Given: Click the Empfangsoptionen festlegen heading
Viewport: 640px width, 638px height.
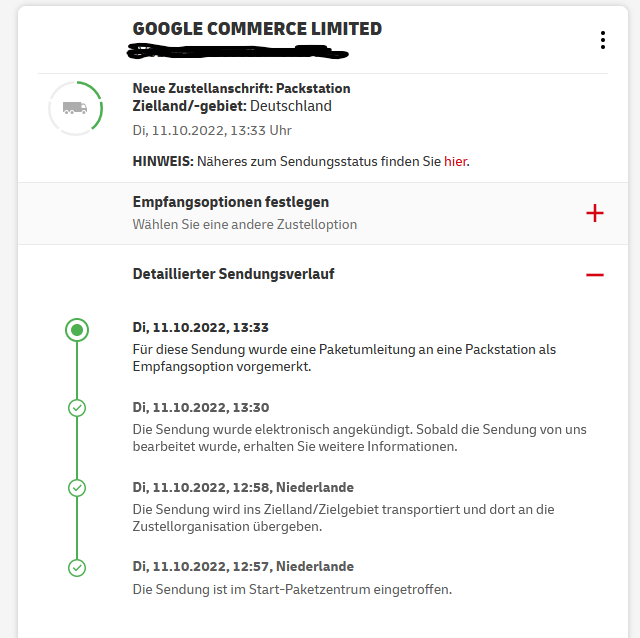Looking at the screenshot, I should pos(231,202).
